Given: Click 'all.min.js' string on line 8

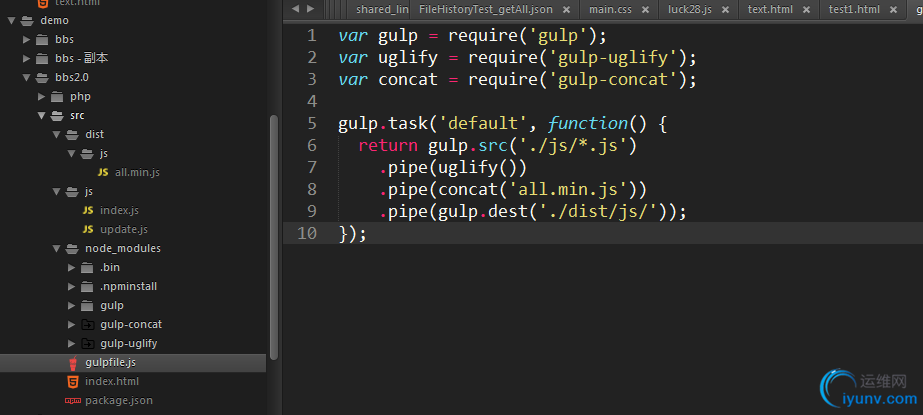Looking at the screenshot, I should coord(570,190).
